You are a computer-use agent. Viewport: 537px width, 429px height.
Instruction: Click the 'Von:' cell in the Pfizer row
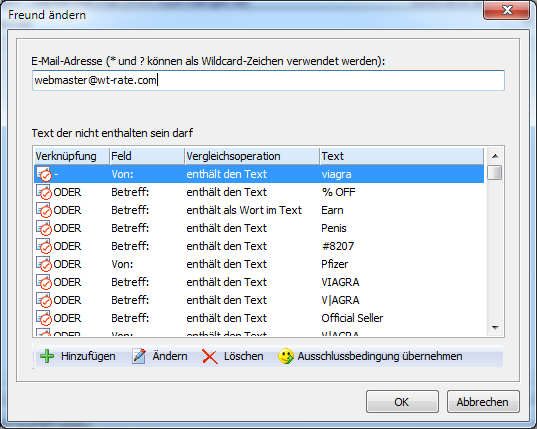pyautogui.click(x=122, y=264)
